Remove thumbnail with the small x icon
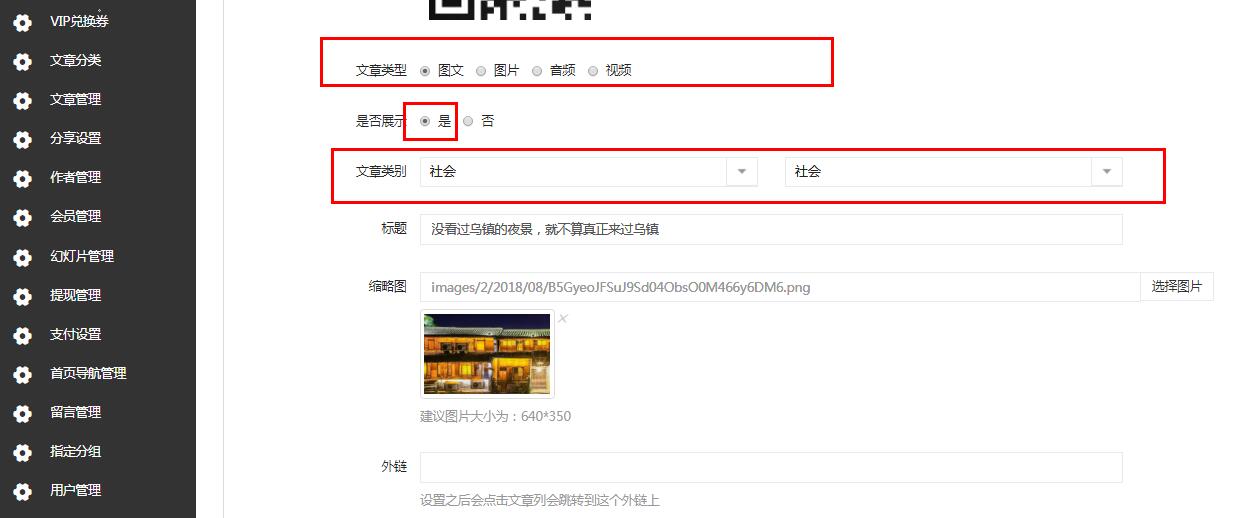Image resolution: width=1256 pixels, height=518 pixels. [563, 319]
